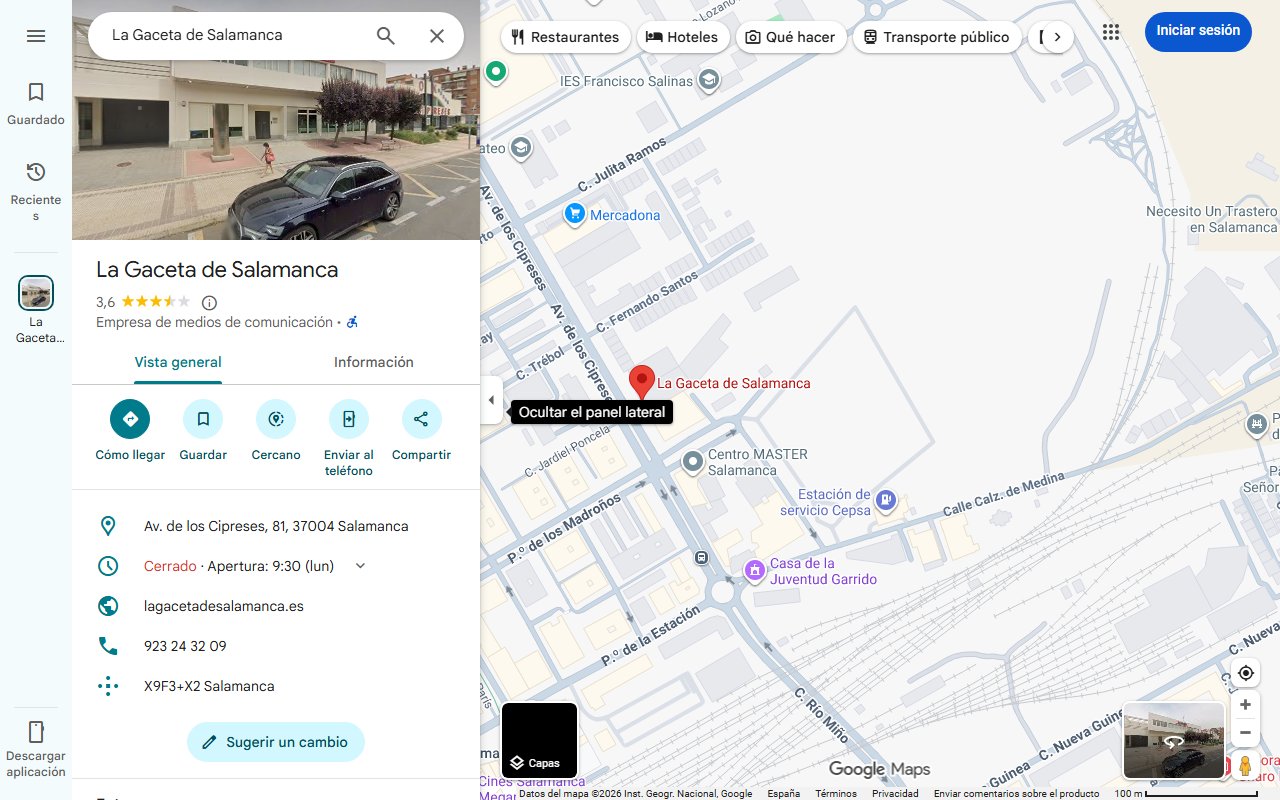Select the Cercano nearby search icon
This screenshot has height=800, width=1280.
pyautogui.click(x=275, y=418)
